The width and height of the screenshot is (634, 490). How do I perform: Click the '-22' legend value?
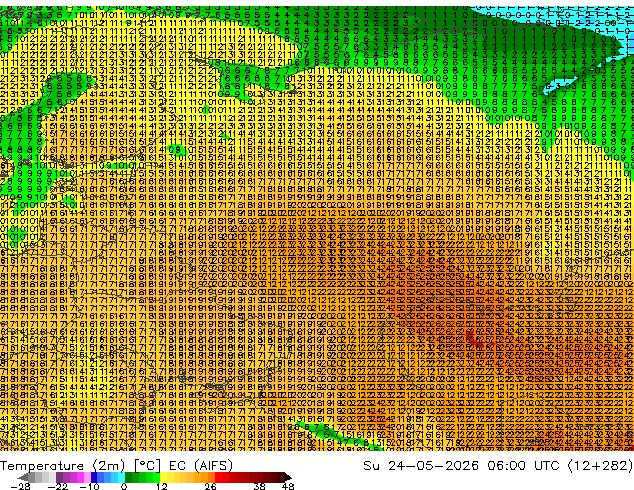(x=57, y=486)
